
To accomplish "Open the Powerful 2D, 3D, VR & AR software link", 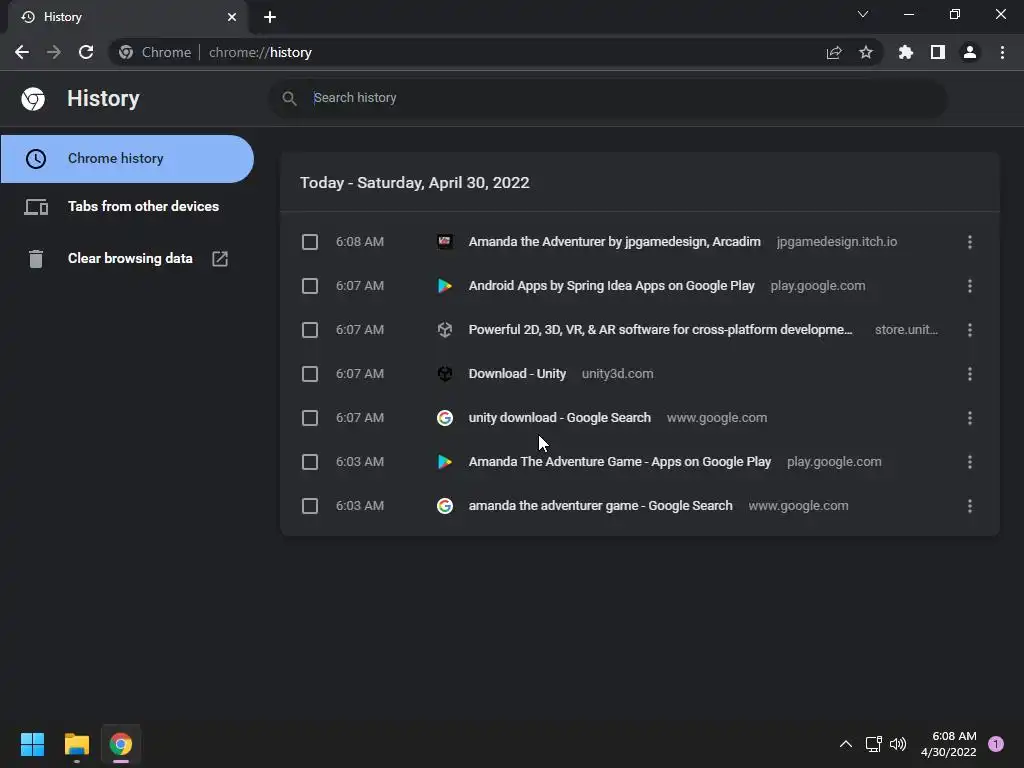I will [660, 330].
